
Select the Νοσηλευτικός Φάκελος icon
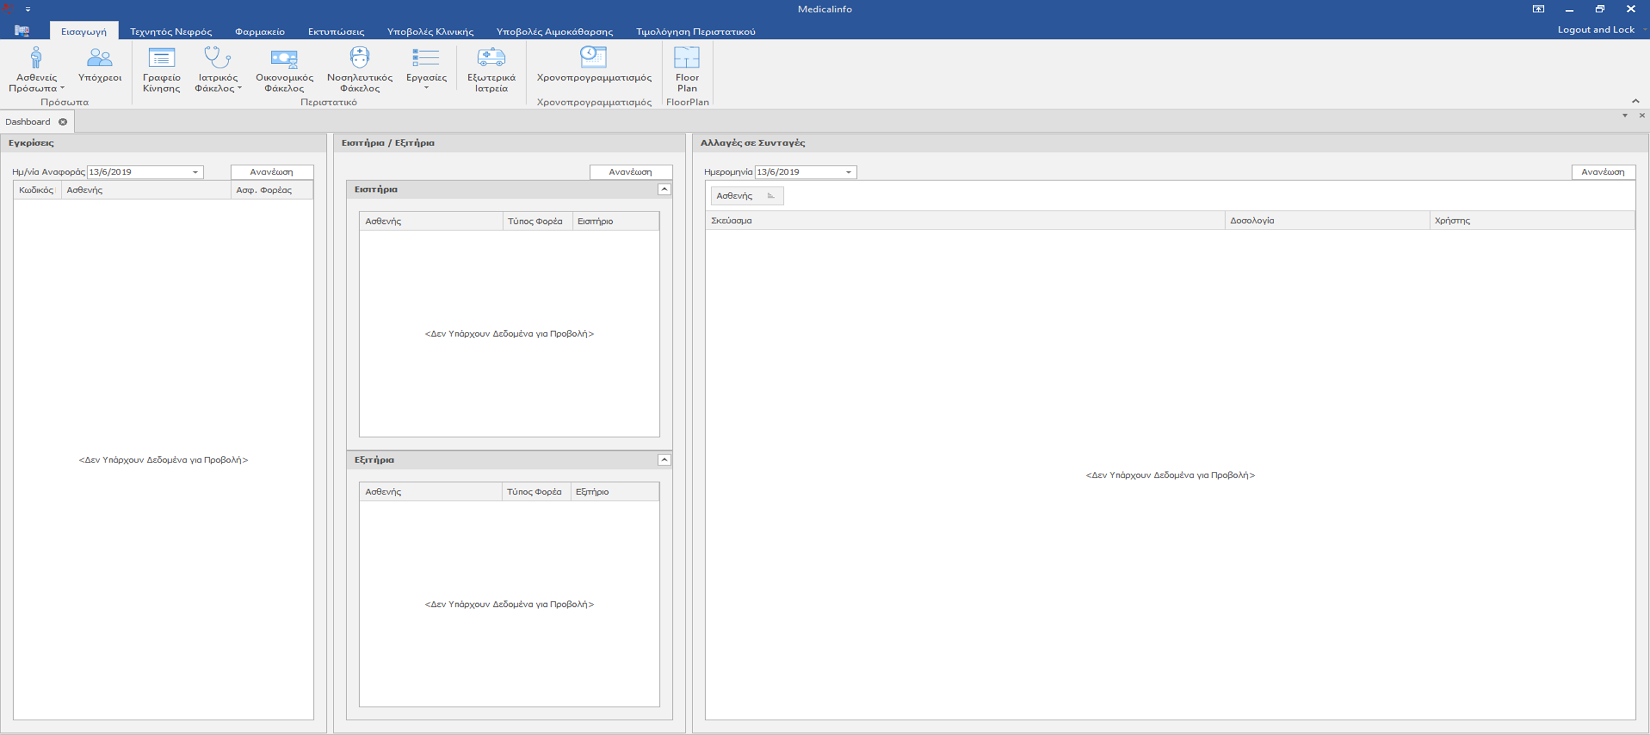[359, 60]
